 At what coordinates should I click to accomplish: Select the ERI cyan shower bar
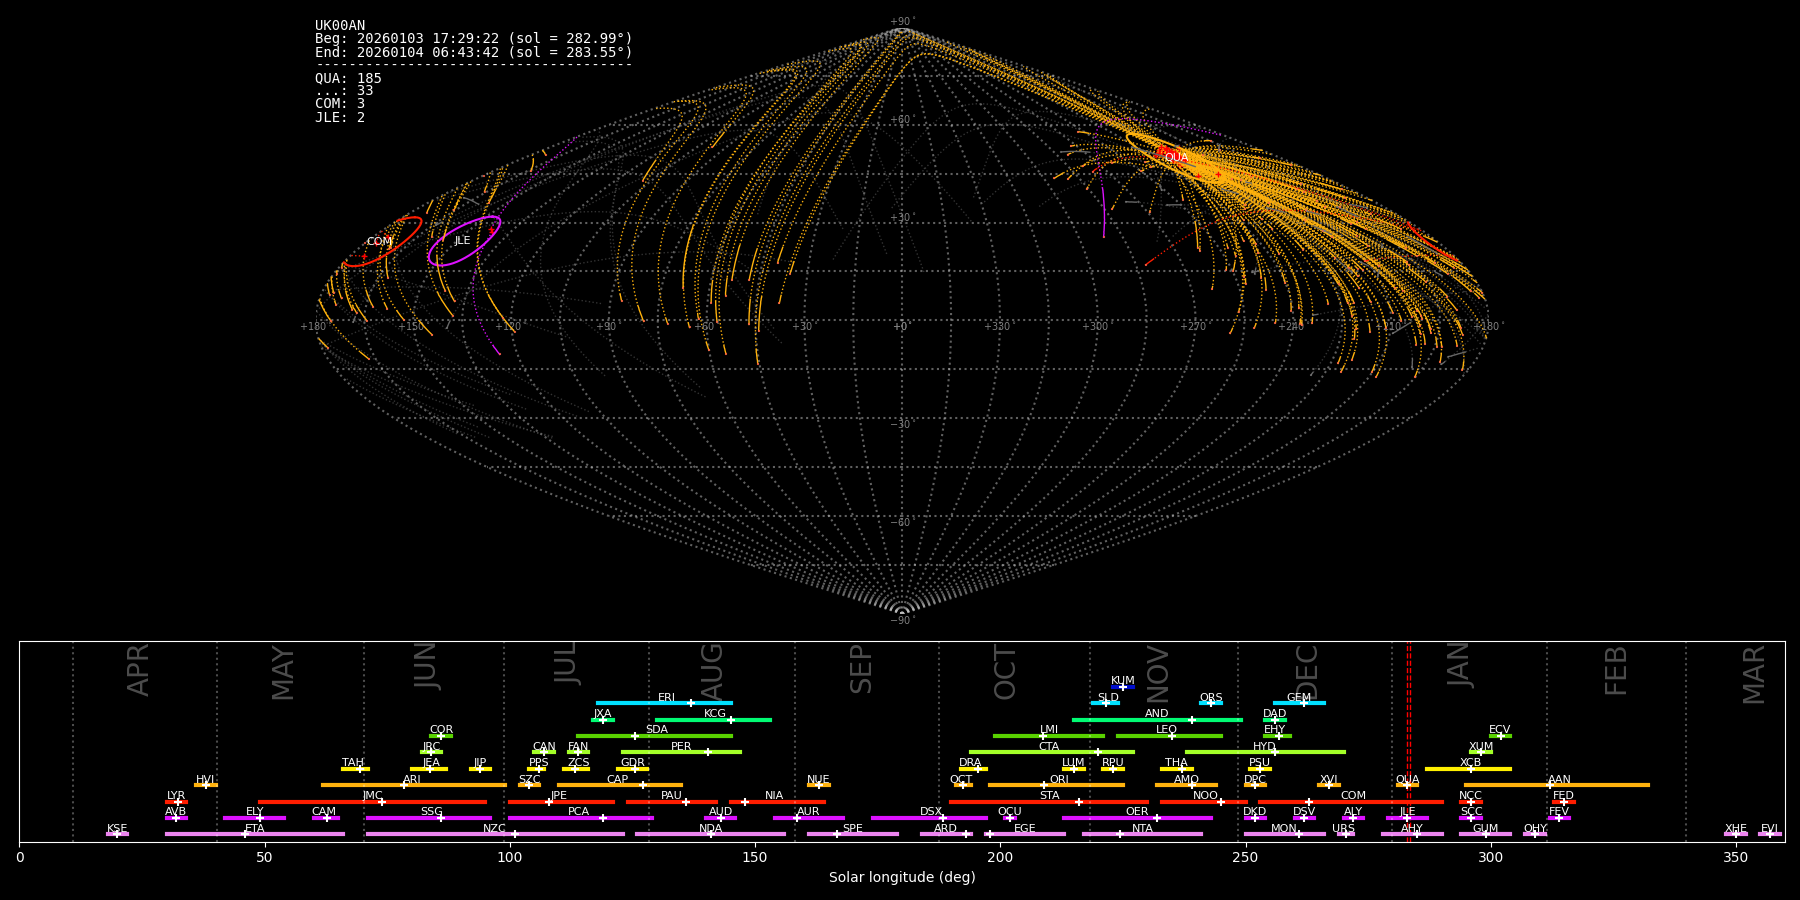[x=664, y=703]
